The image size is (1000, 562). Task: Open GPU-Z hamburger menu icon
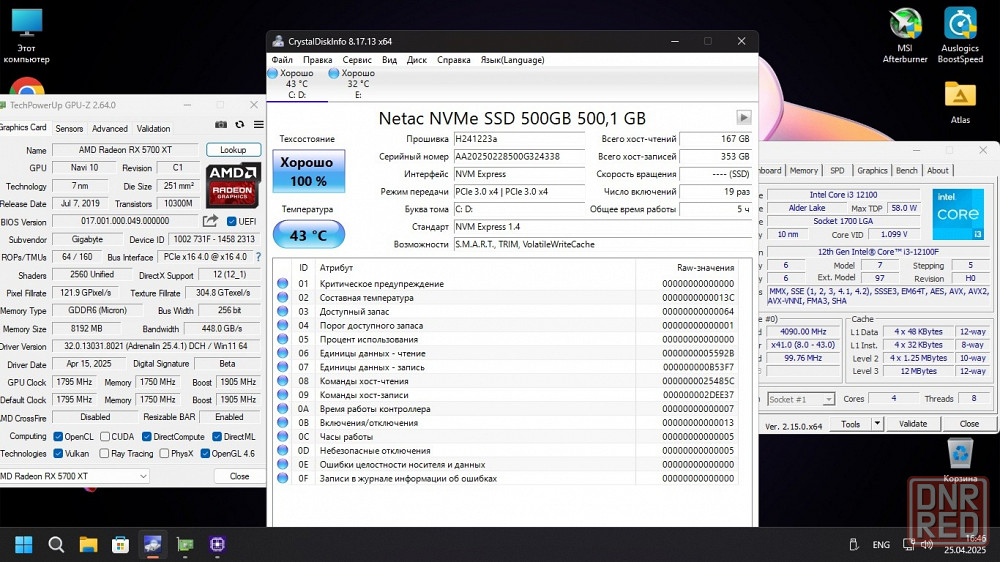258,124
